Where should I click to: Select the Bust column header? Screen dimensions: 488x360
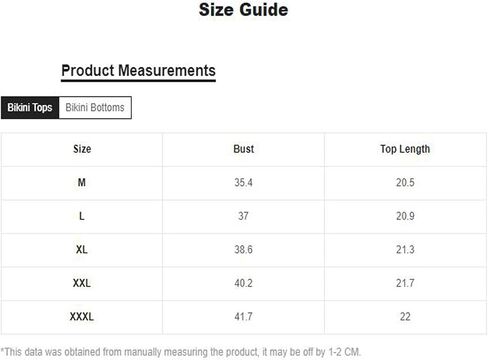click(244, 149)
